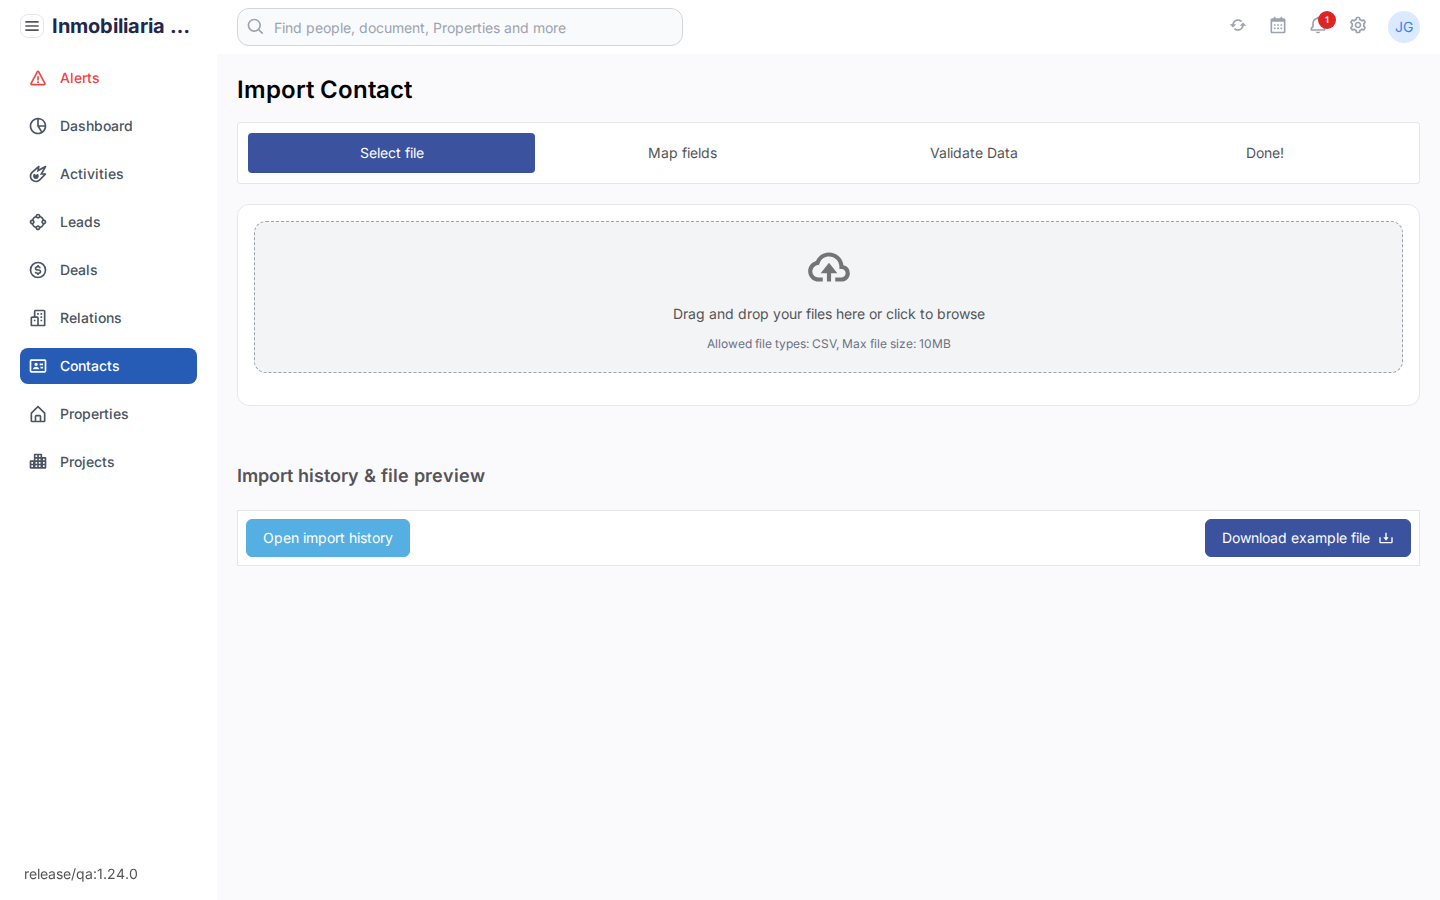Switch to the Map fields step

click(x=682, y=153)
